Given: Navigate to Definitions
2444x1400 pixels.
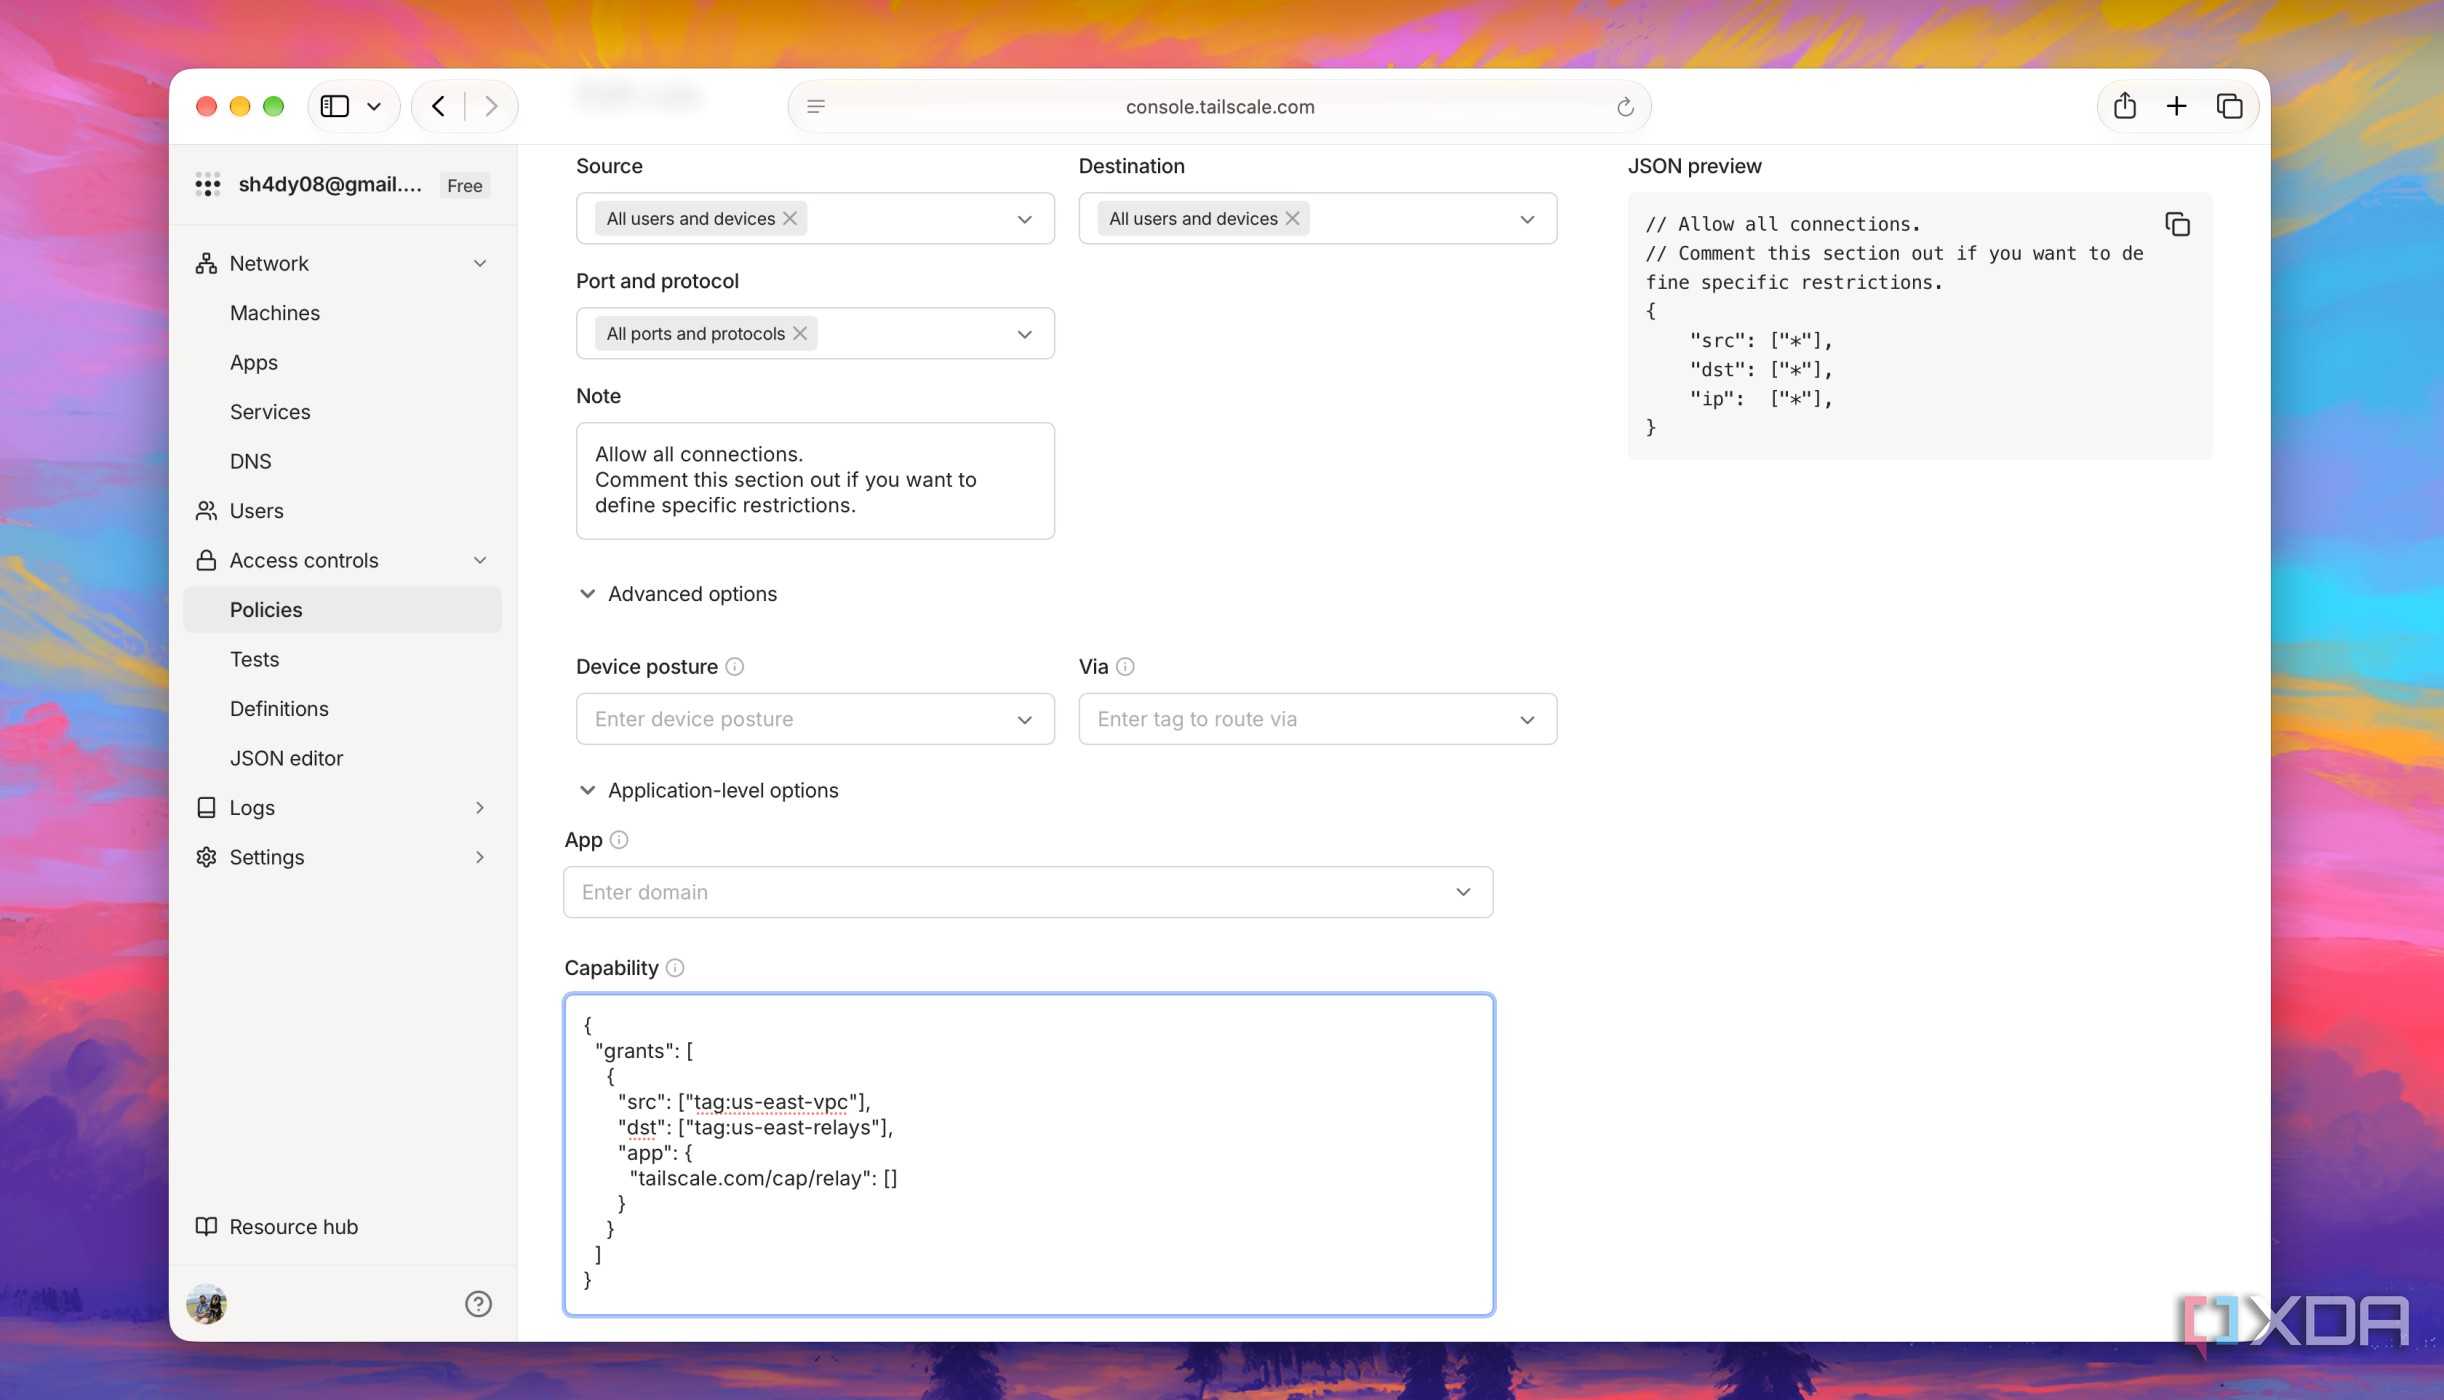Looking at the screenshot, I should [x=279, y=709].
